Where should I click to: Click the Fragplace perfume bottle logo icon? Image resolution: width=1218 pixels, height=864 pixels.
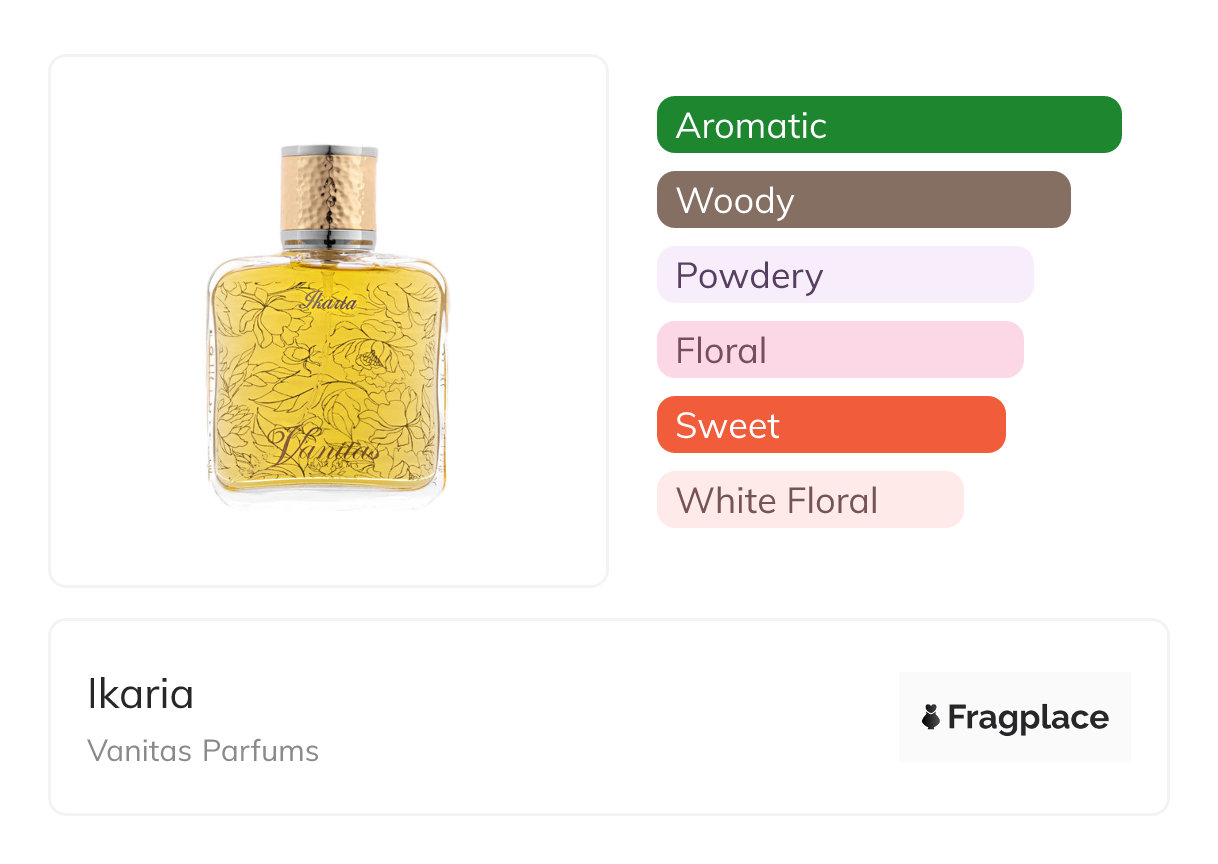click(x=931, y=717)
